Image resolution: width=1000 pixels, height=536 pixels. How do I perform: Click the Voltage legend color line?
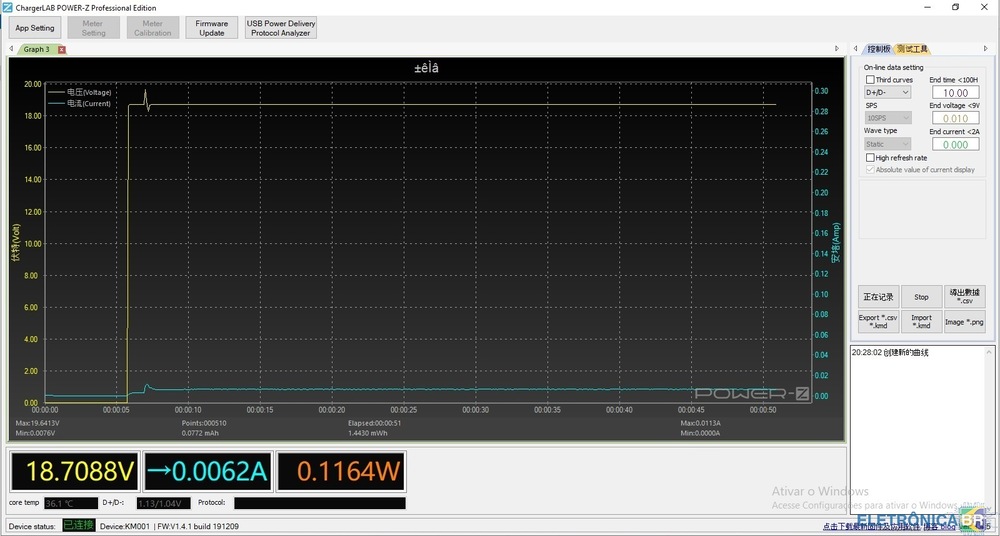[x=56, y=92]
